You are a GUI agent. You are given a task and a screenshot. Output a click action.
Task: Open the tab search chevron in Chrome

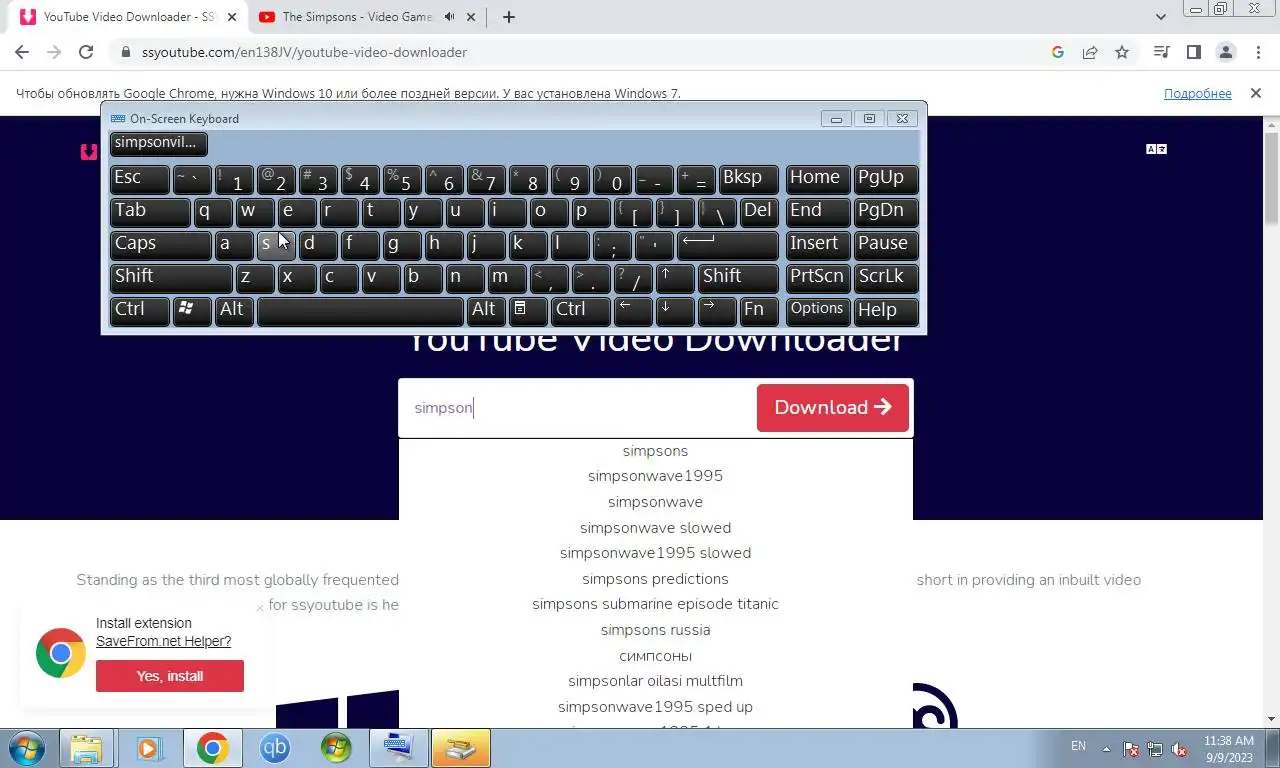pyautogui.click(x=1160, y=17)
